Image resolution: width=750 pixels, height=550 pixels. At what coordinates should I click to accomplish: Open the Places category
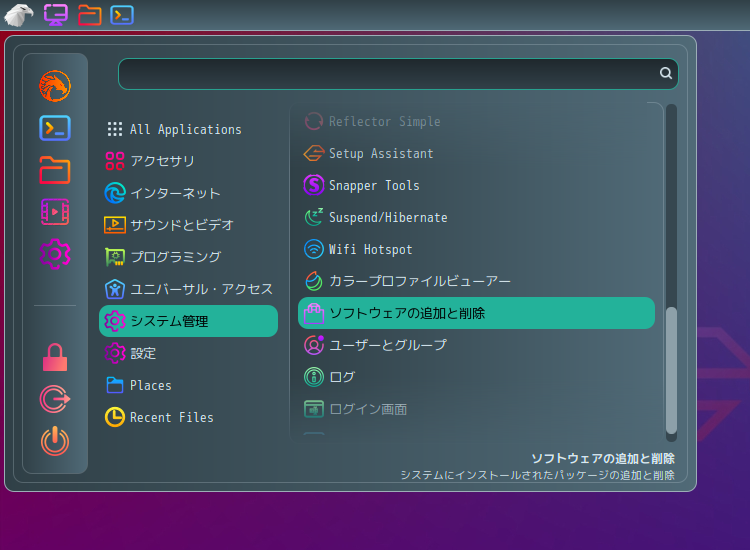[x=188, y=385]
